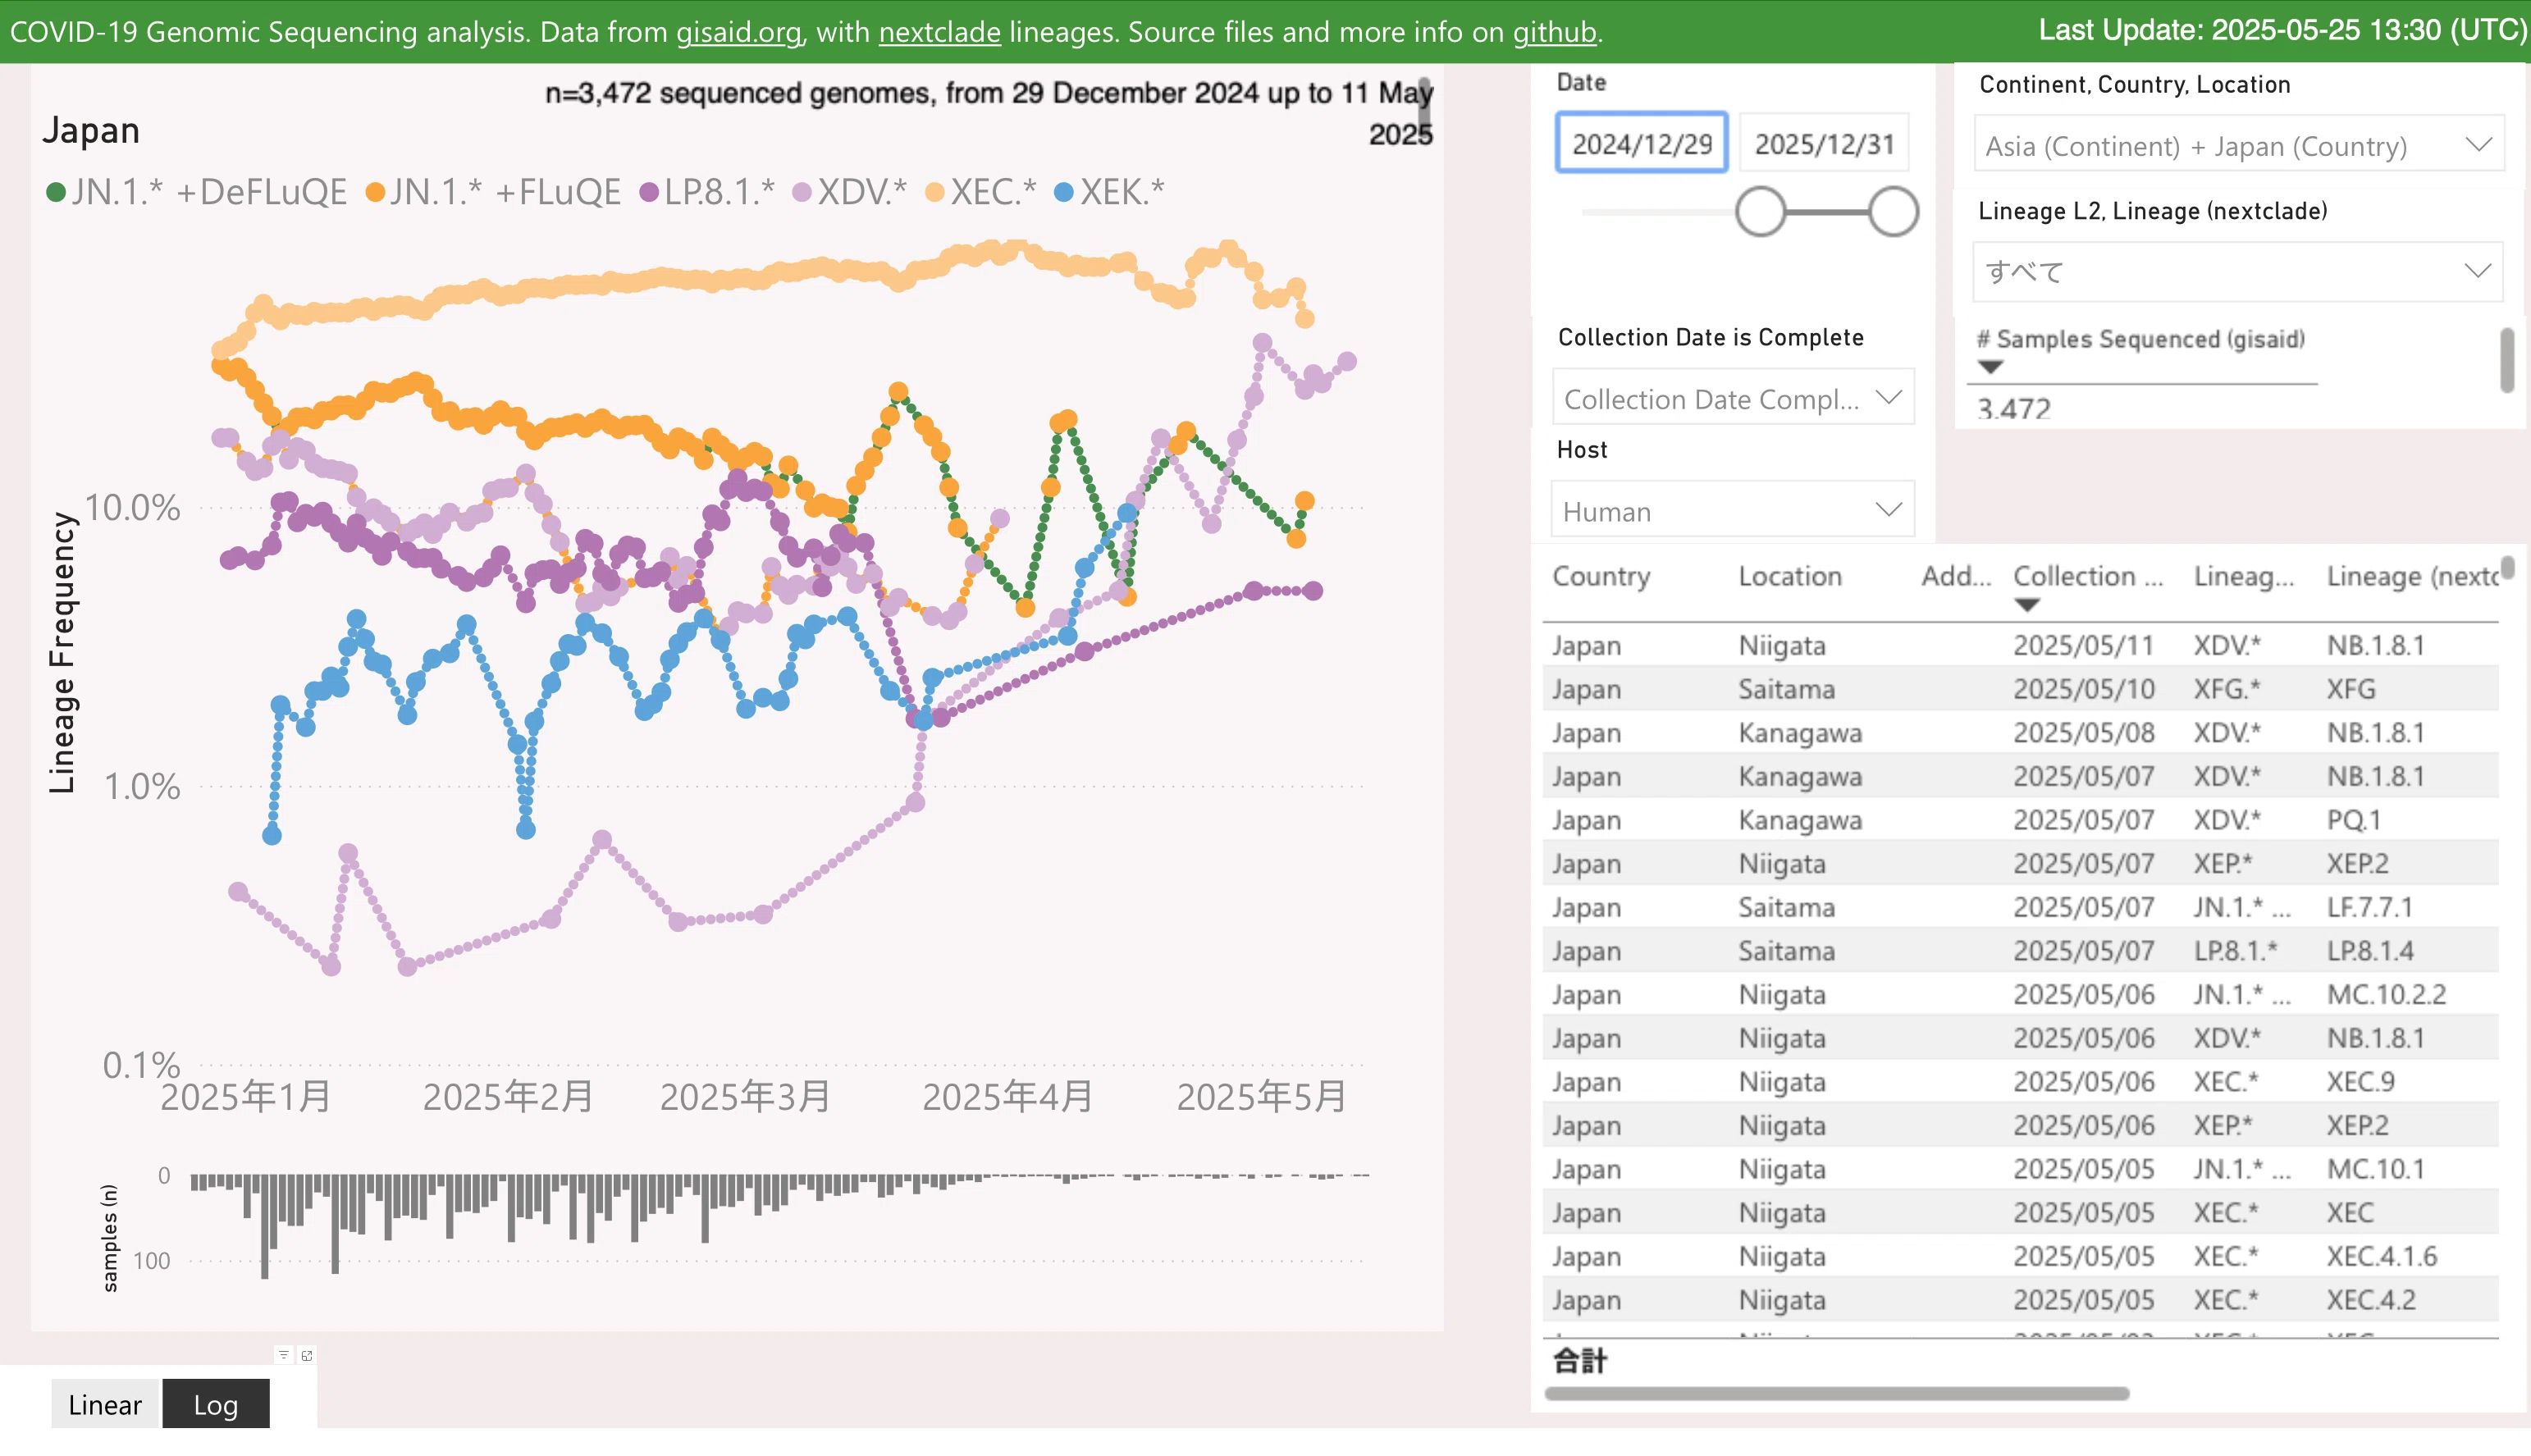This screenshot has height=1456, width=2531.
Task: Open the gisaid.org link
Action: (739, 31)
